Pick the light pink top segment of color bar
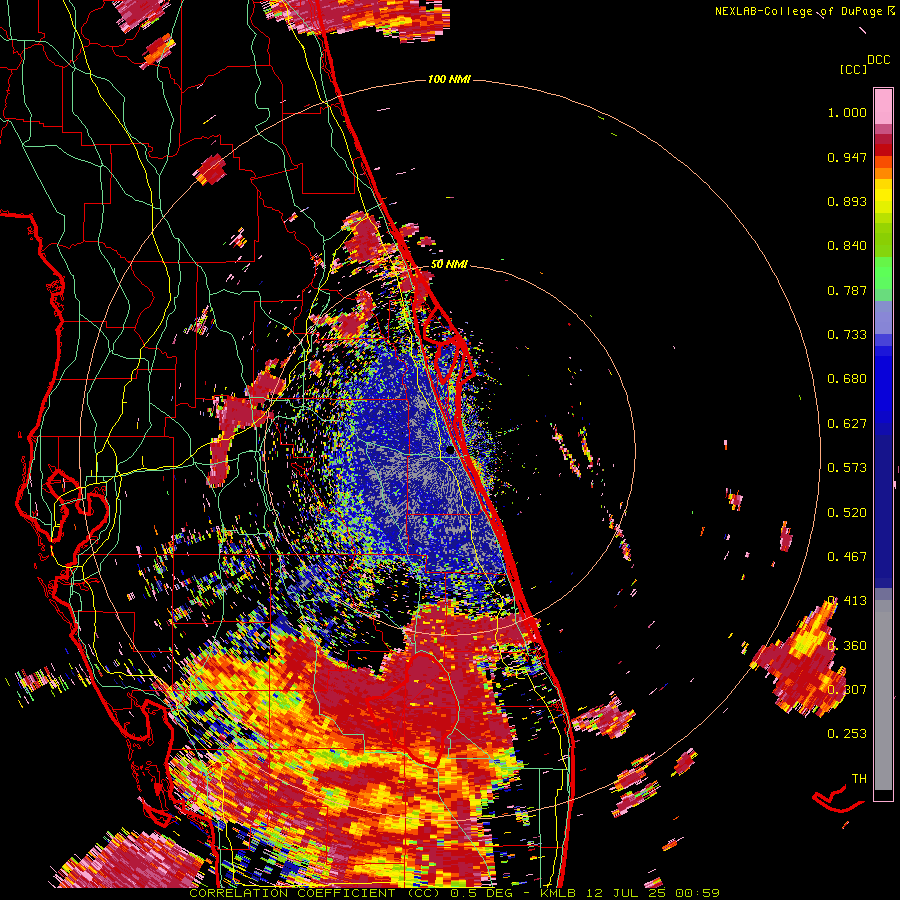Screen dimensions: 900x900 (x=883, y=106)
